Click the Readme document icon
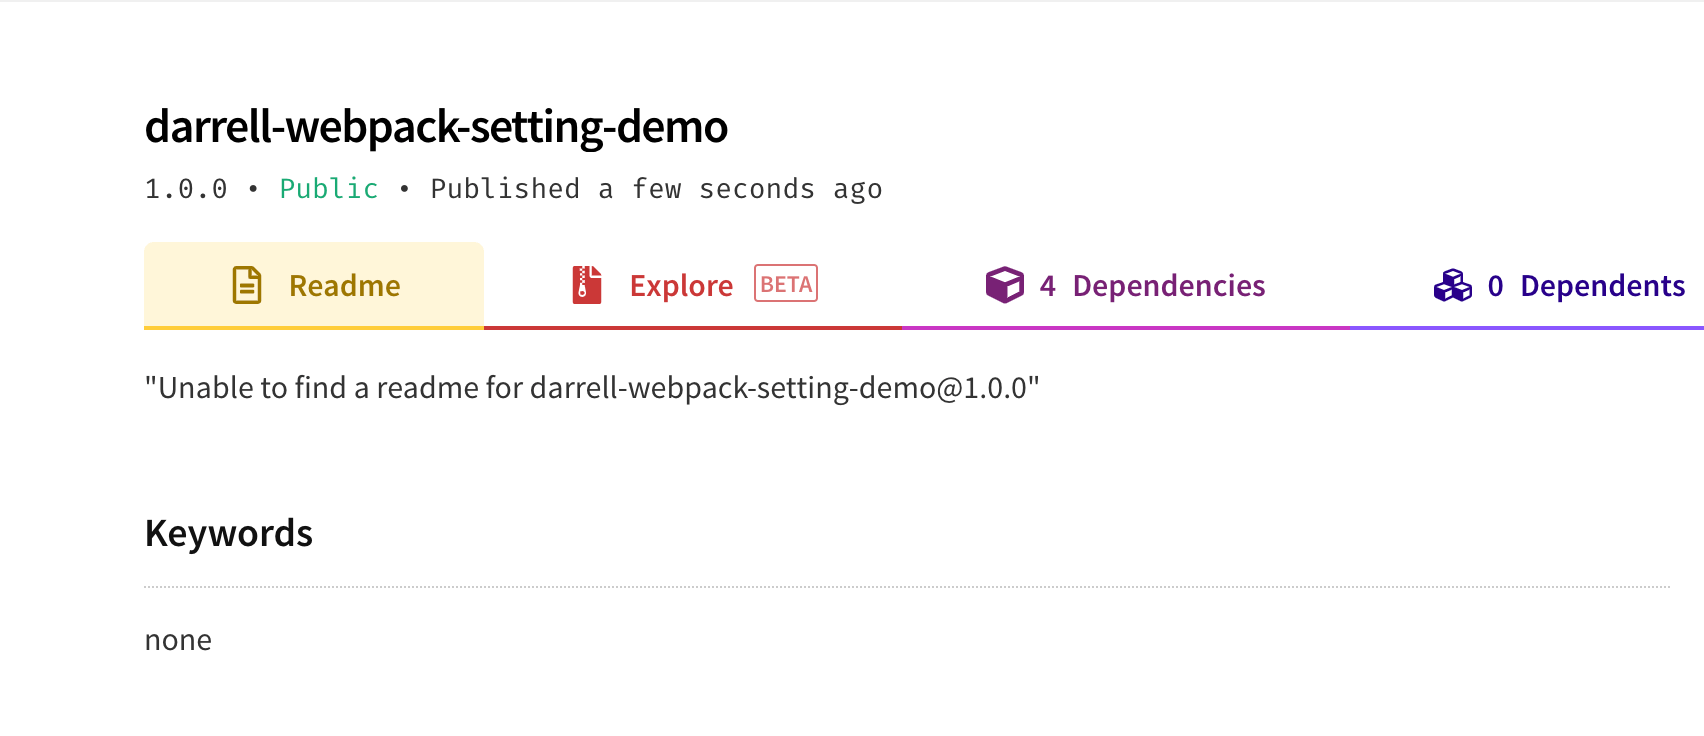 click(x=247, y=285)
